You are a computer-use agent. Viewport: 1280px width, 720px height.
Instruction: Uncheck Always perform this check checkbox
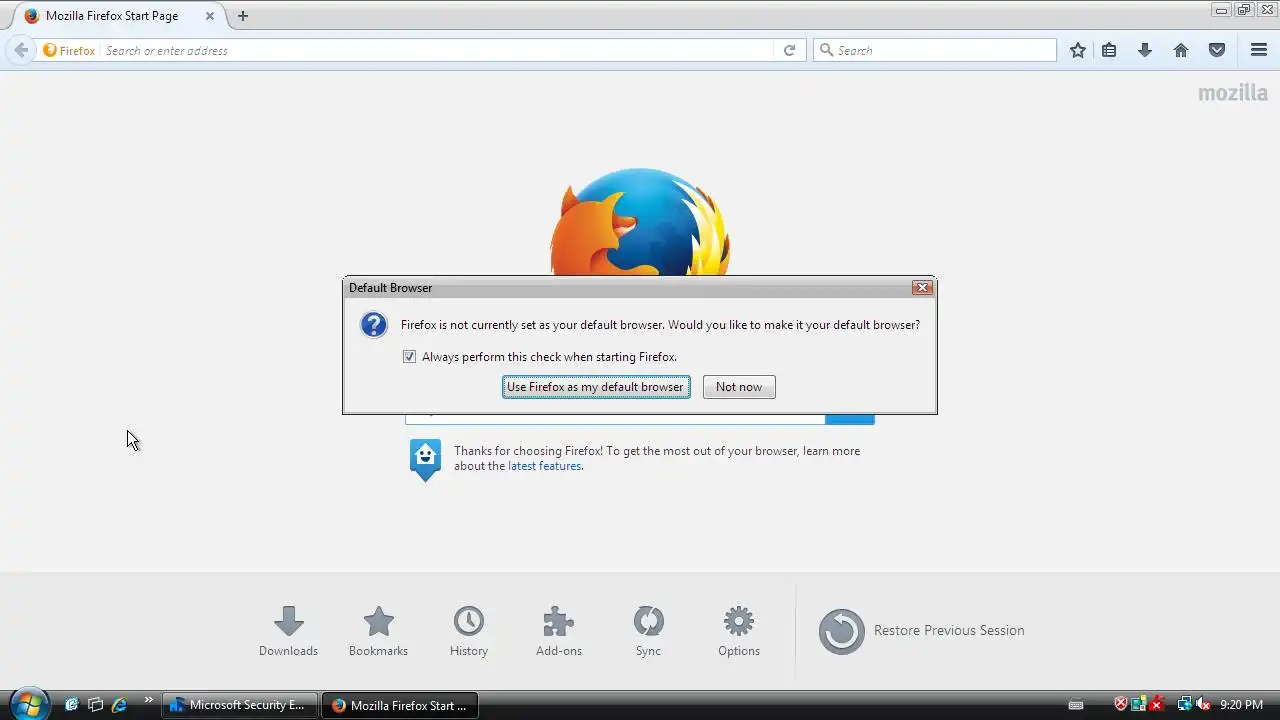[409, 357]
